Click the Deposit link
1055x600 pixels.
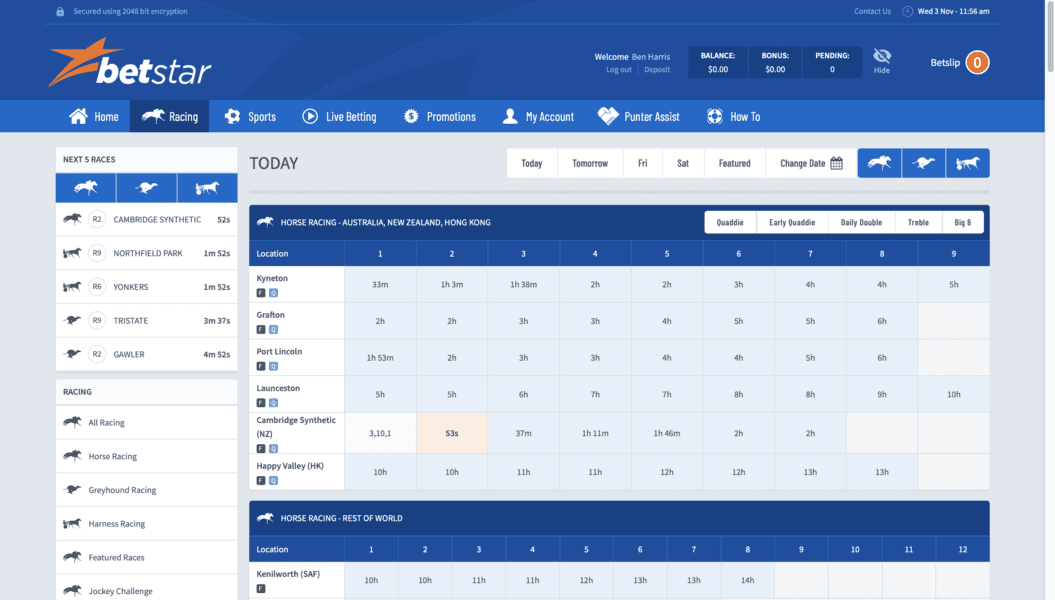pyautogui.click(x=656, y=68)
